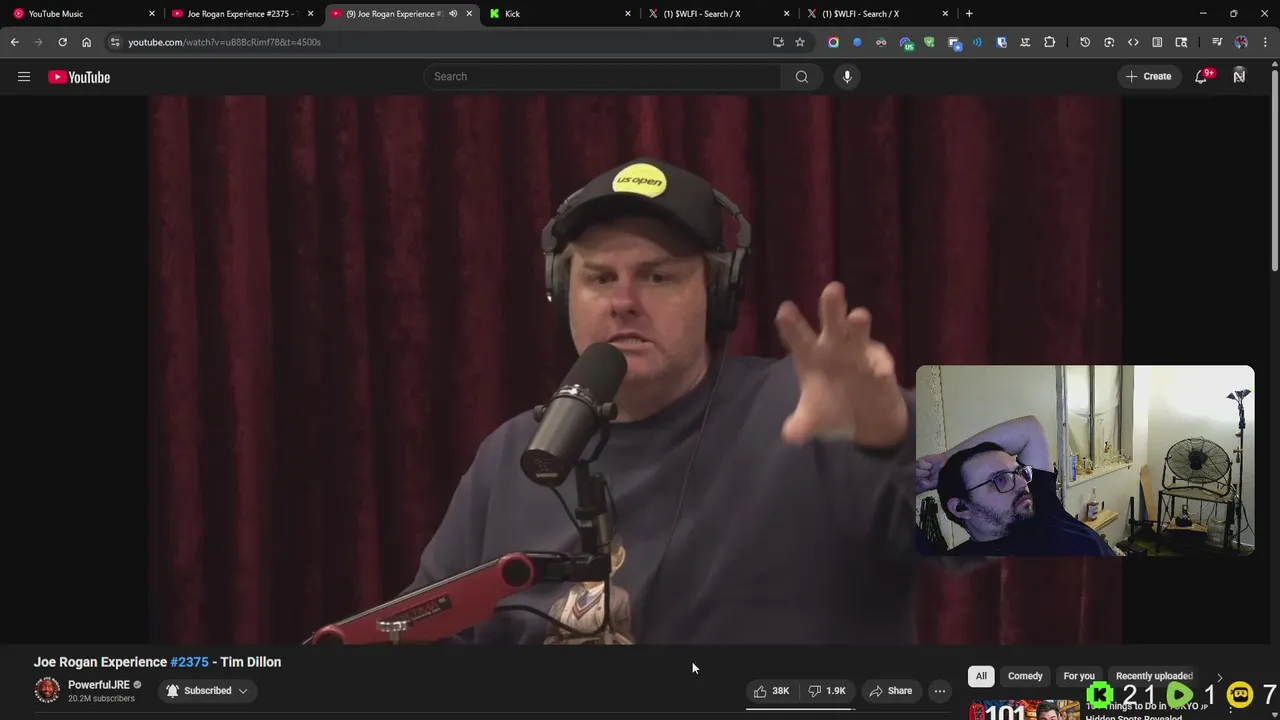
Task: Click the search magnifier button
Action: click(801, 77)
